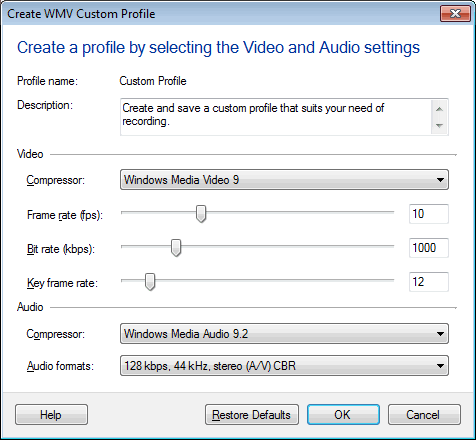476x440 pixels.
Task: Expand the Audio formats dropdown
Action: tap(284, 366)
